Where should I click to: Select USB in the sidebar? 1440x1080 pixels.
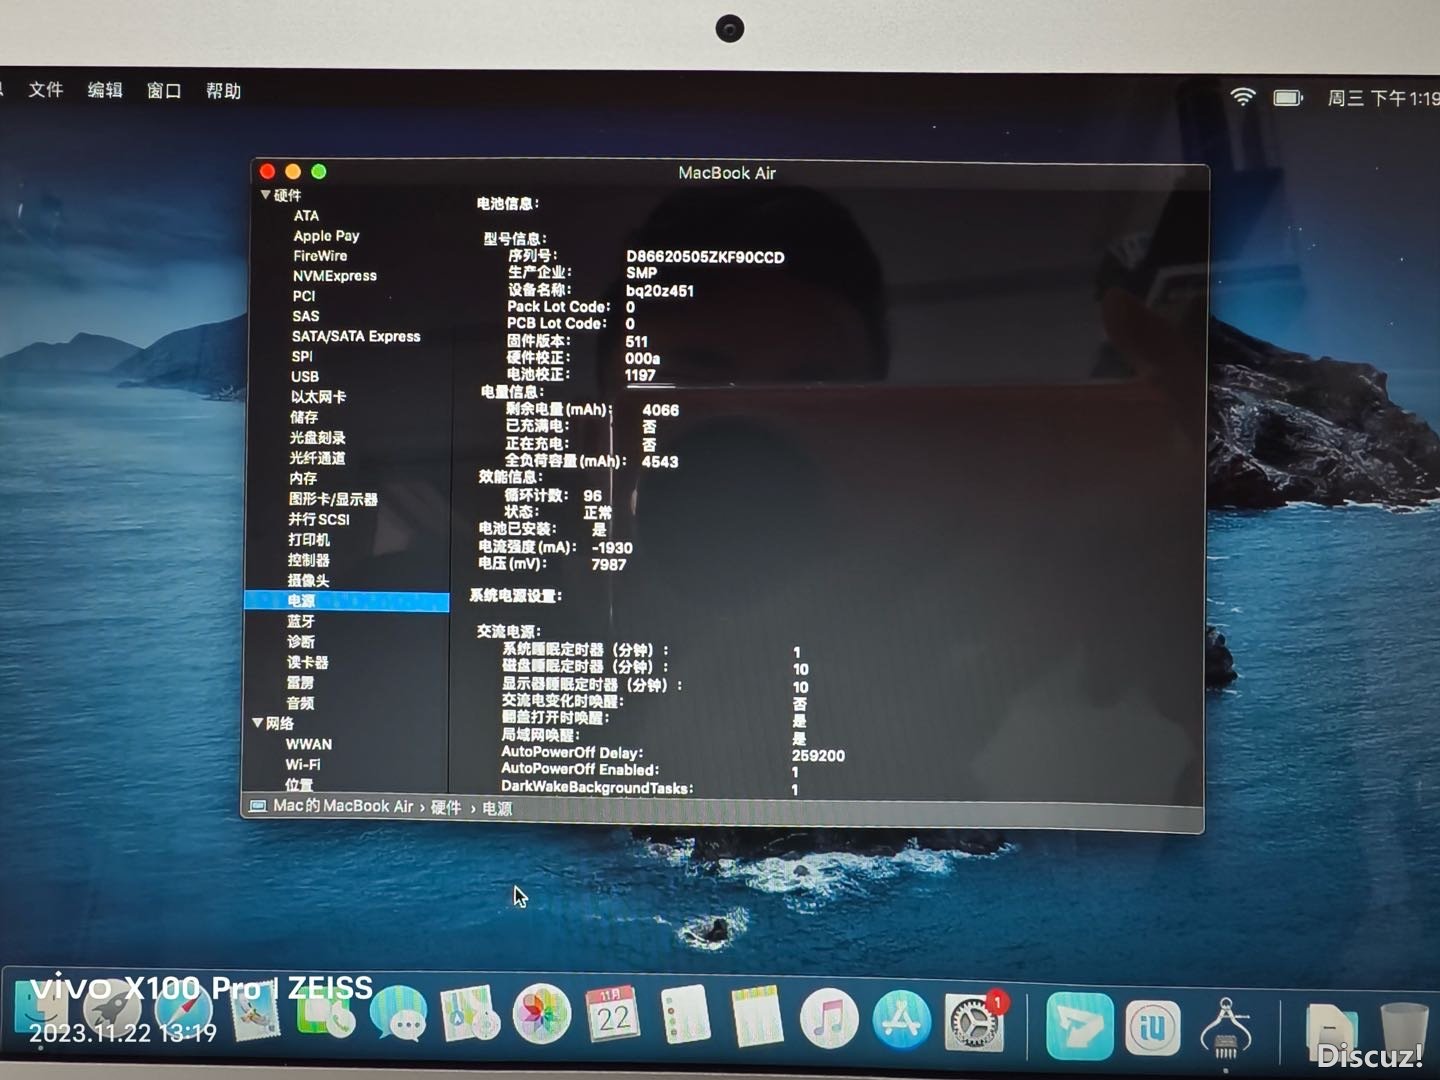(305, 377)
